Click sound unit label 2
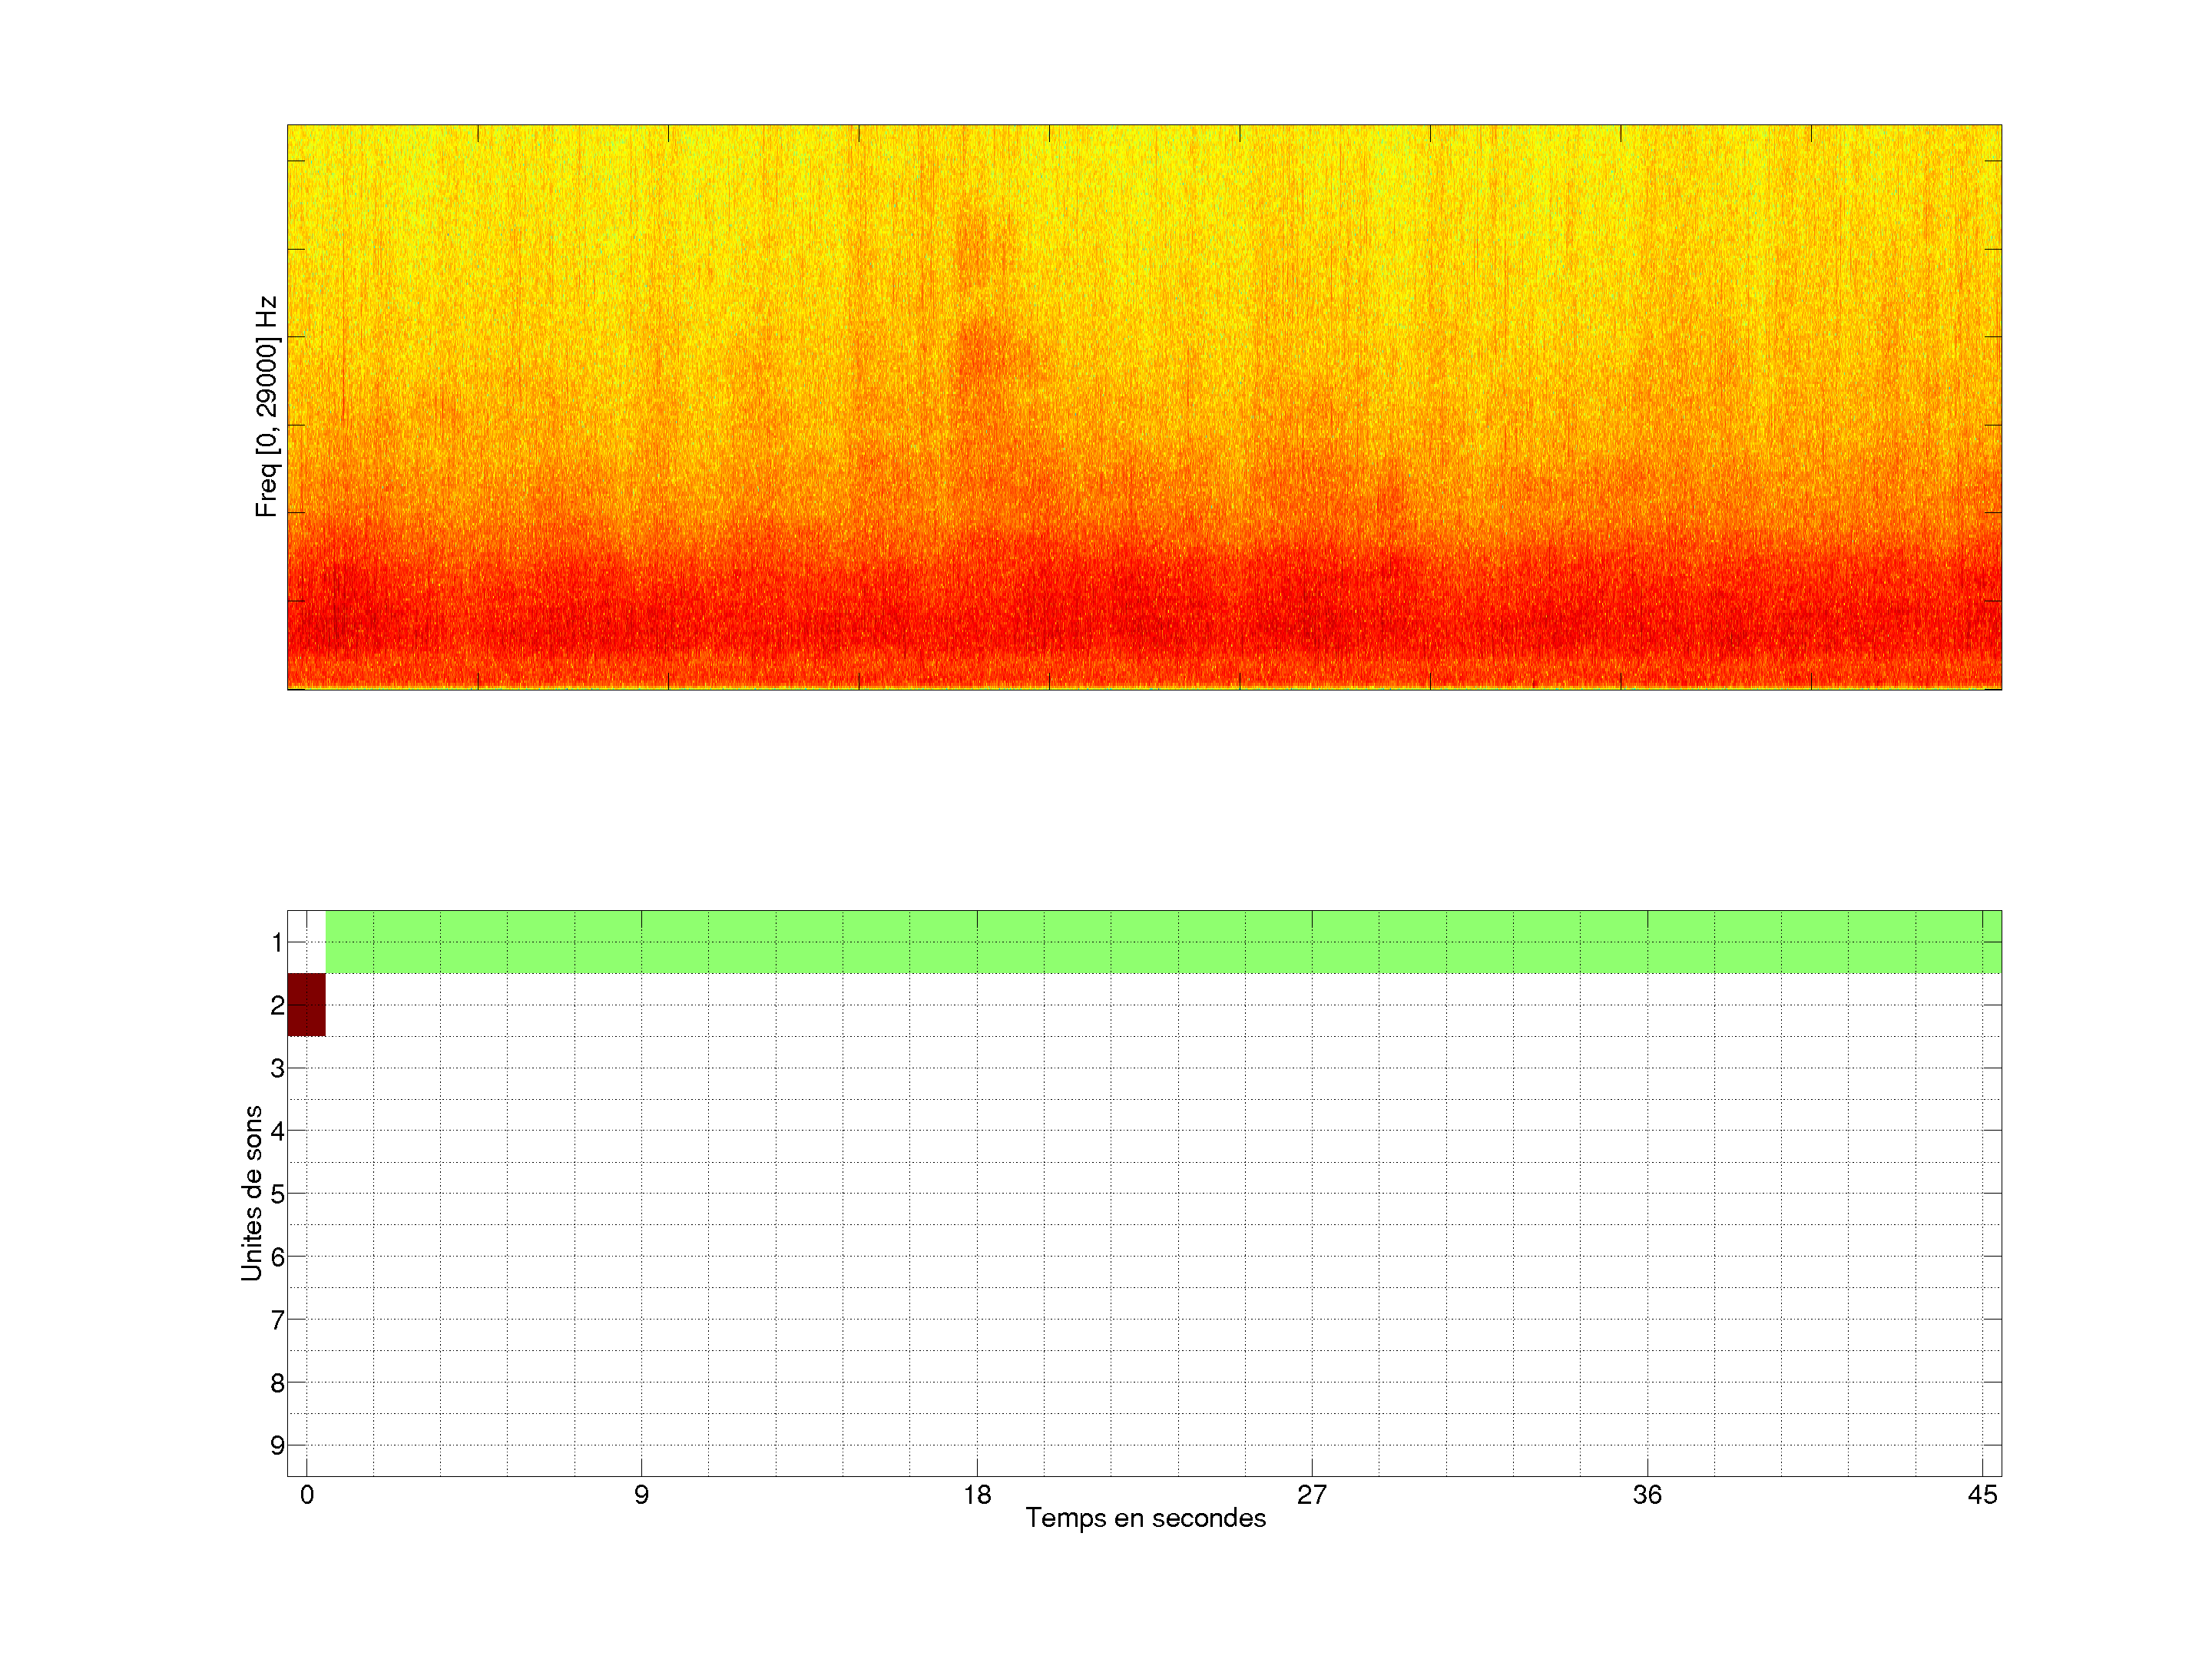 [x=277, y=1005]
